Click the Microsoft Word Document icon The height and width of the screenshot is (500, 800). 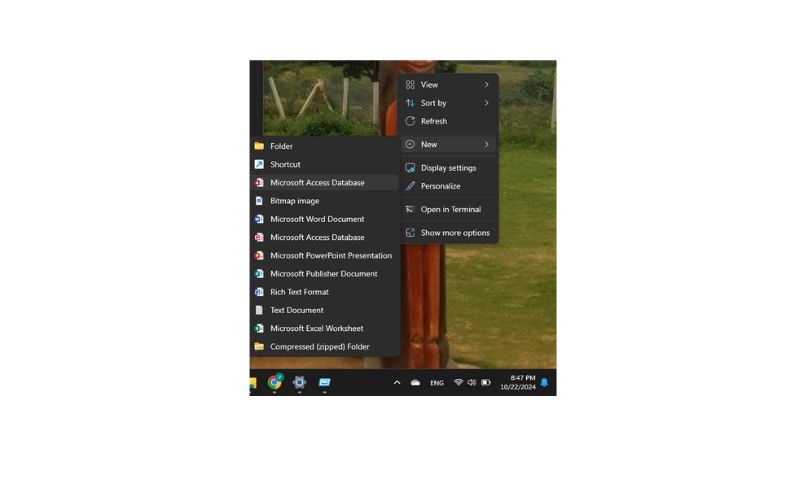click(x=259, y=219)
